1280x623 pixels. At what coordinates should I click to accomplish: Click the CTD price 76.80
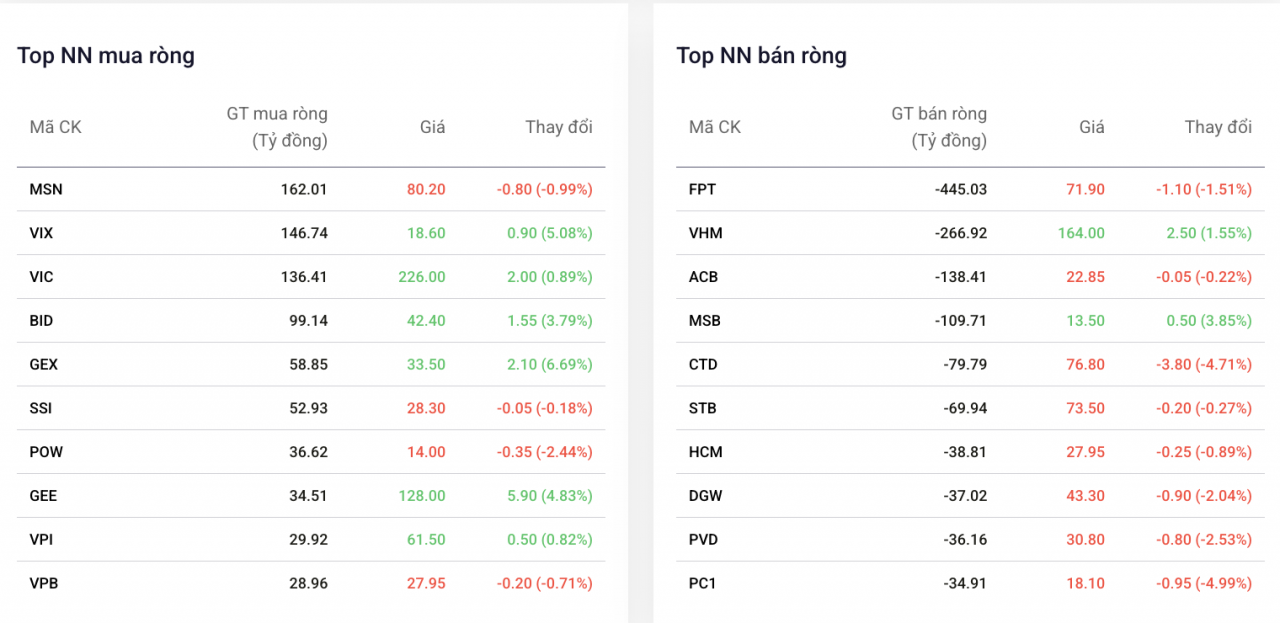click(x=1085, y=365)
